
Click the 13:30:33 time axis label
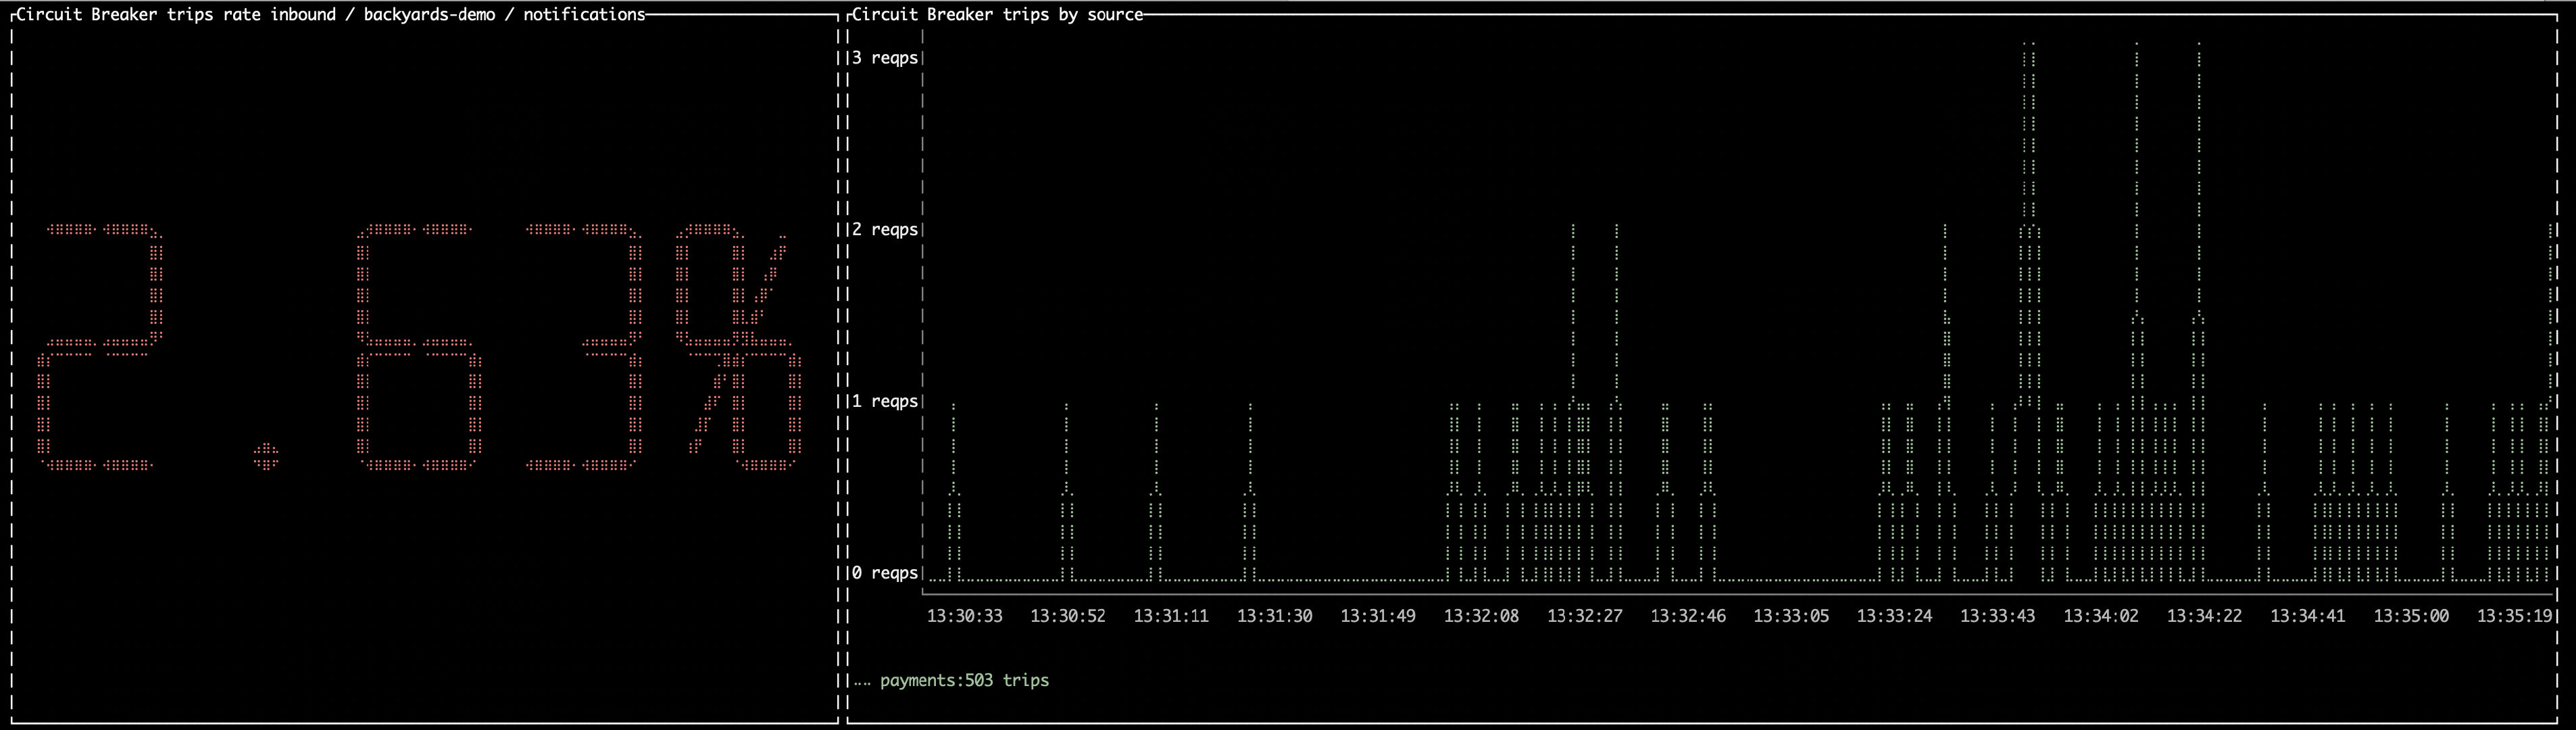coord(965,616)
